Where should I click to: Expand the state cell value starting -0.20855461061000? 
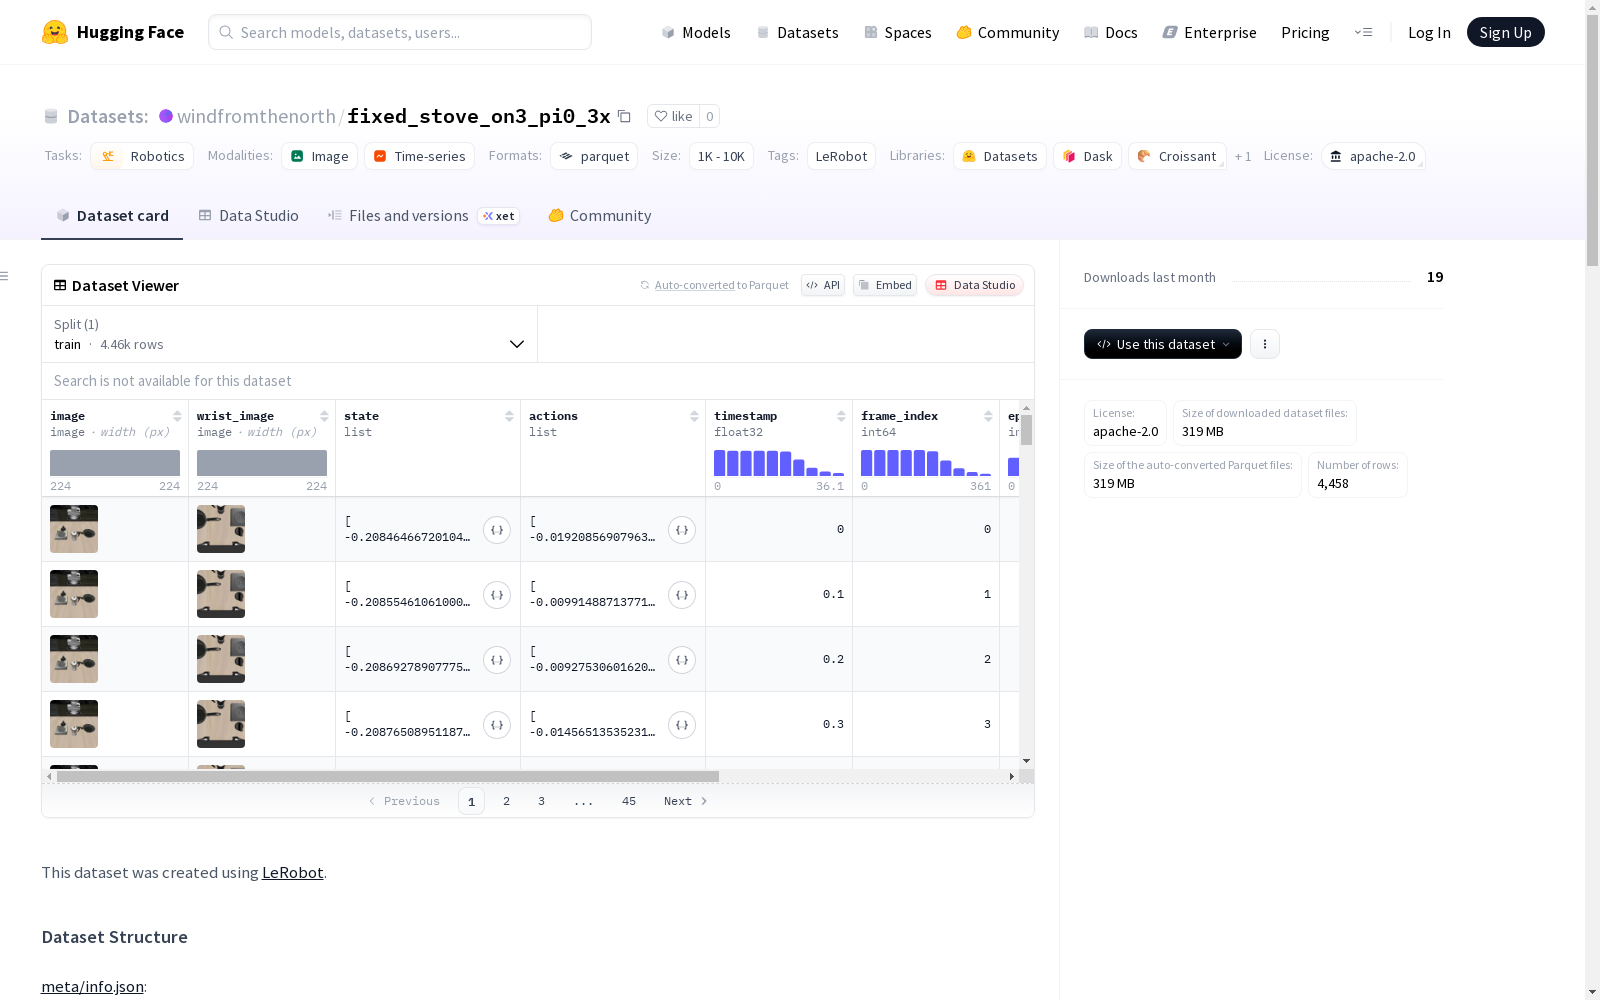(x=497, y=595)
